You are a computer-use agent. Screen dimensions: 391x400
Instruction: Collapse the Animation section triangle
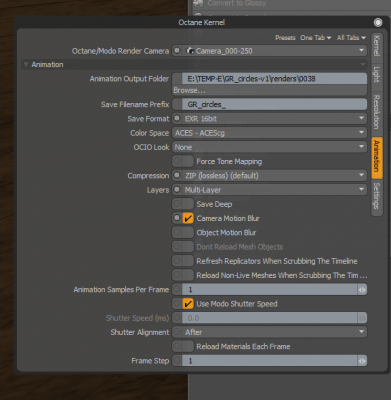tap(26, 64)
